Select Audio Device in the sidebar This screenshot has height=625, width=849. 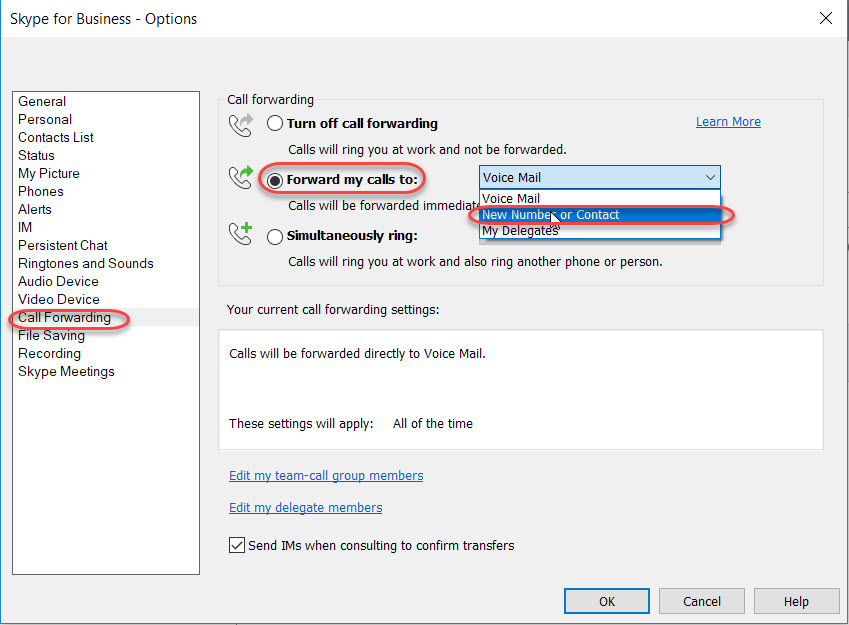coord(57,281)
